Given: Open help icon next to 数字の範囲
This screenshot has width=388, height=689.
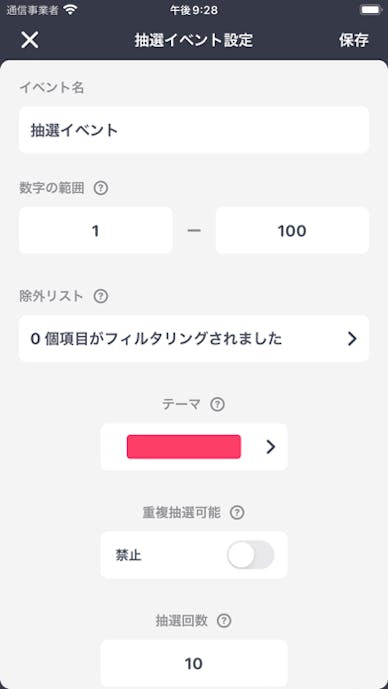Looking at the screenshot, I should tap(101, 189).
